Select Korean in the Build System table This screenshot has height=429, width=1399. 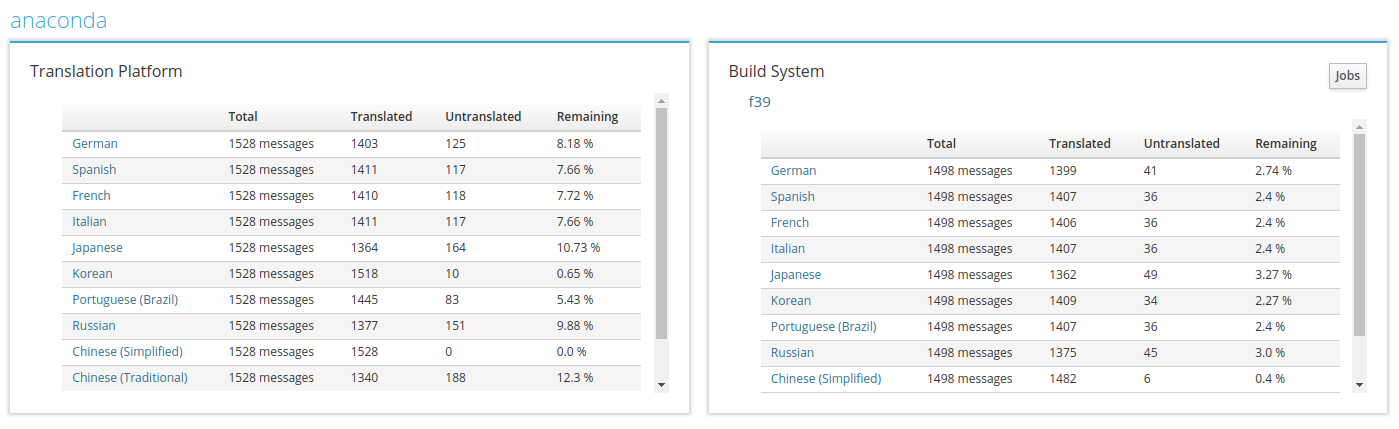point(791,301)
